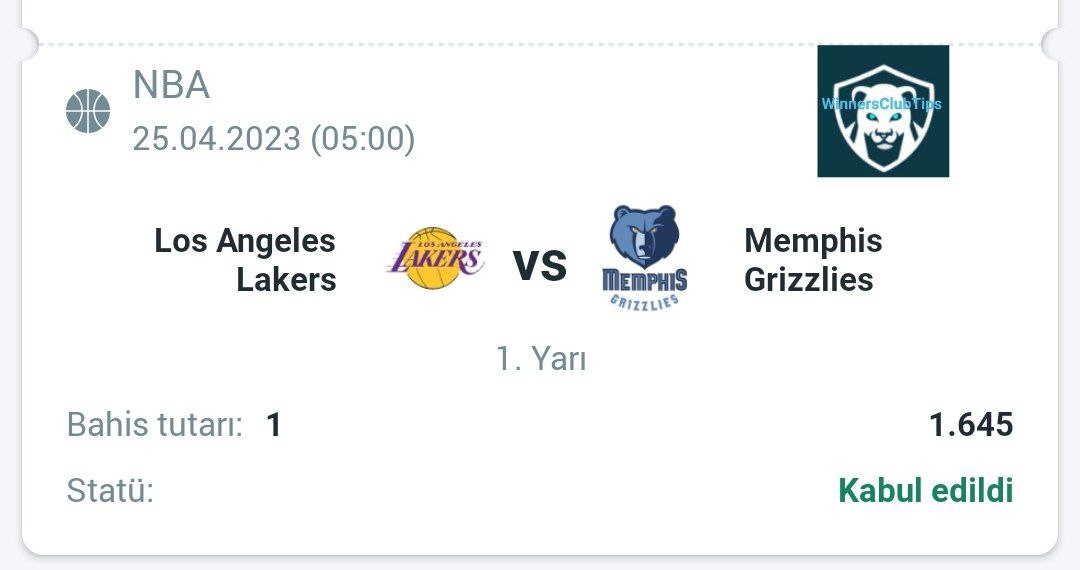The width and height of the screenshot is (1080, 570).
Task: Open the Los Angeles Lakers team name
Action: tap(245, 260)
